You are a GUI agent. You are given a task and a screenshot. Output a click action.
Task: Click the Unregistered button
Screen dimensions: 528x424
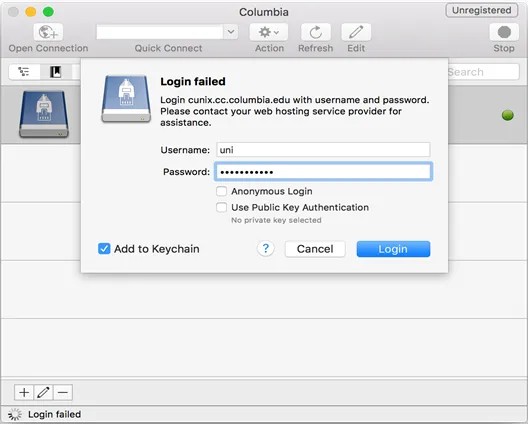(x=482, y=10)
